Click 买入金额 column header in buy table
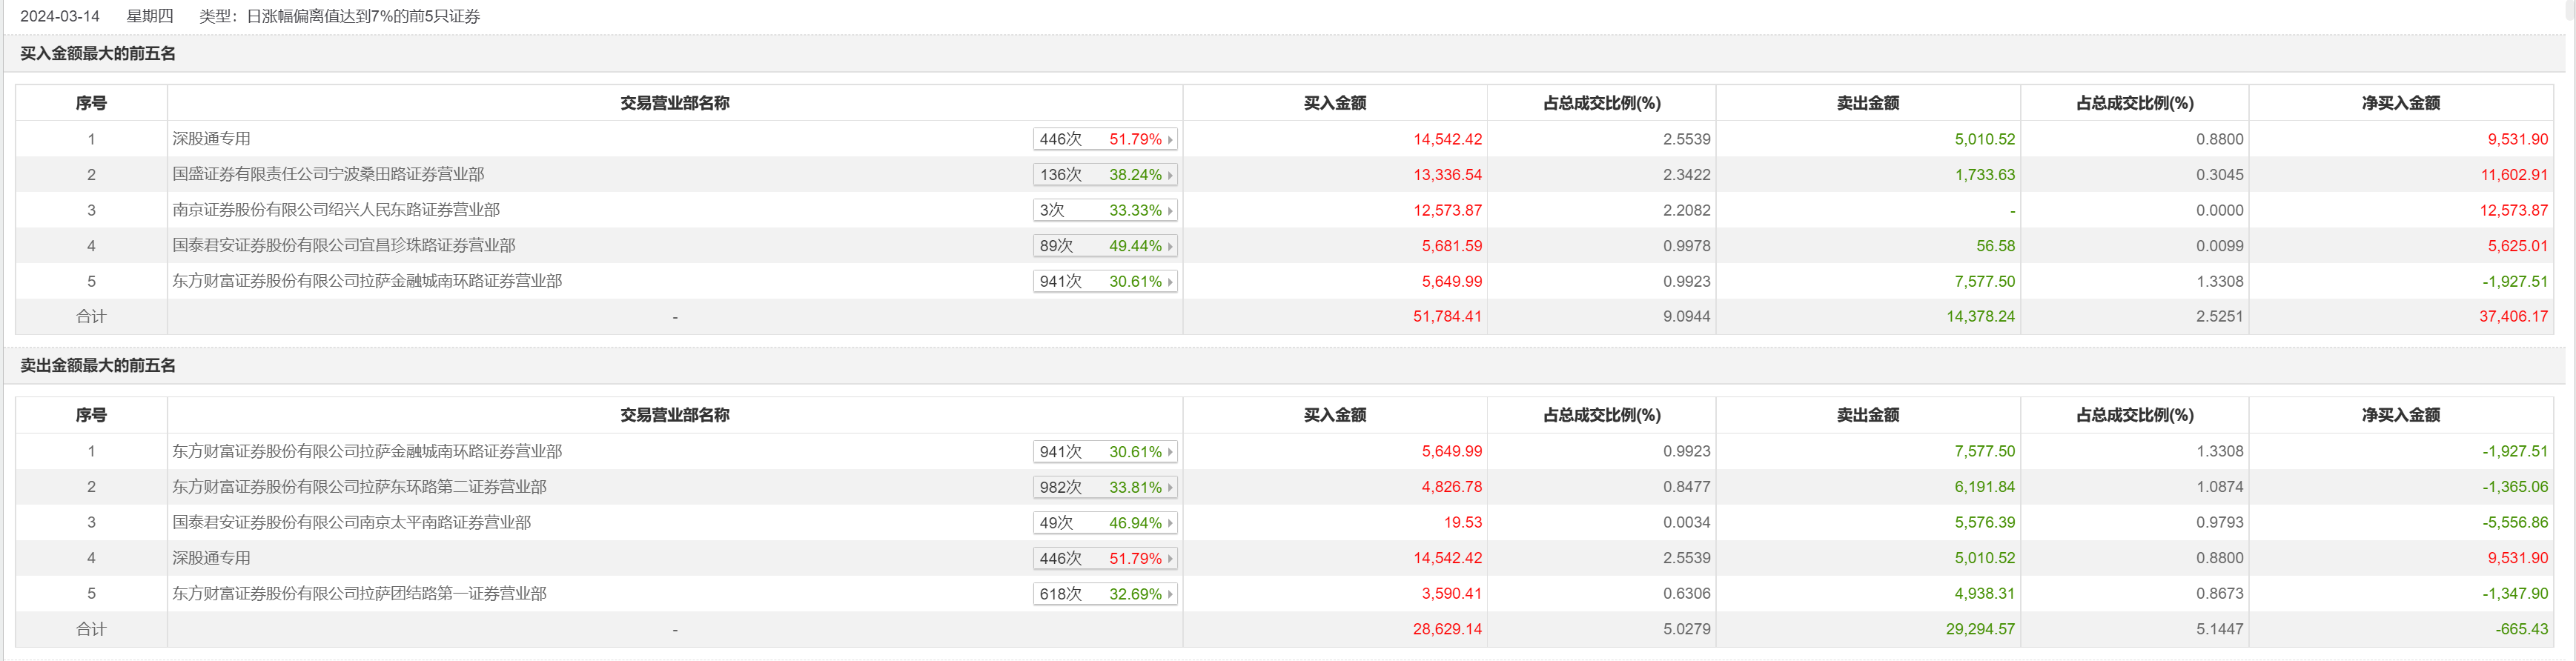Image resolution: width=2576 pixels, height=661 pixels. (x=1334, y=103)
